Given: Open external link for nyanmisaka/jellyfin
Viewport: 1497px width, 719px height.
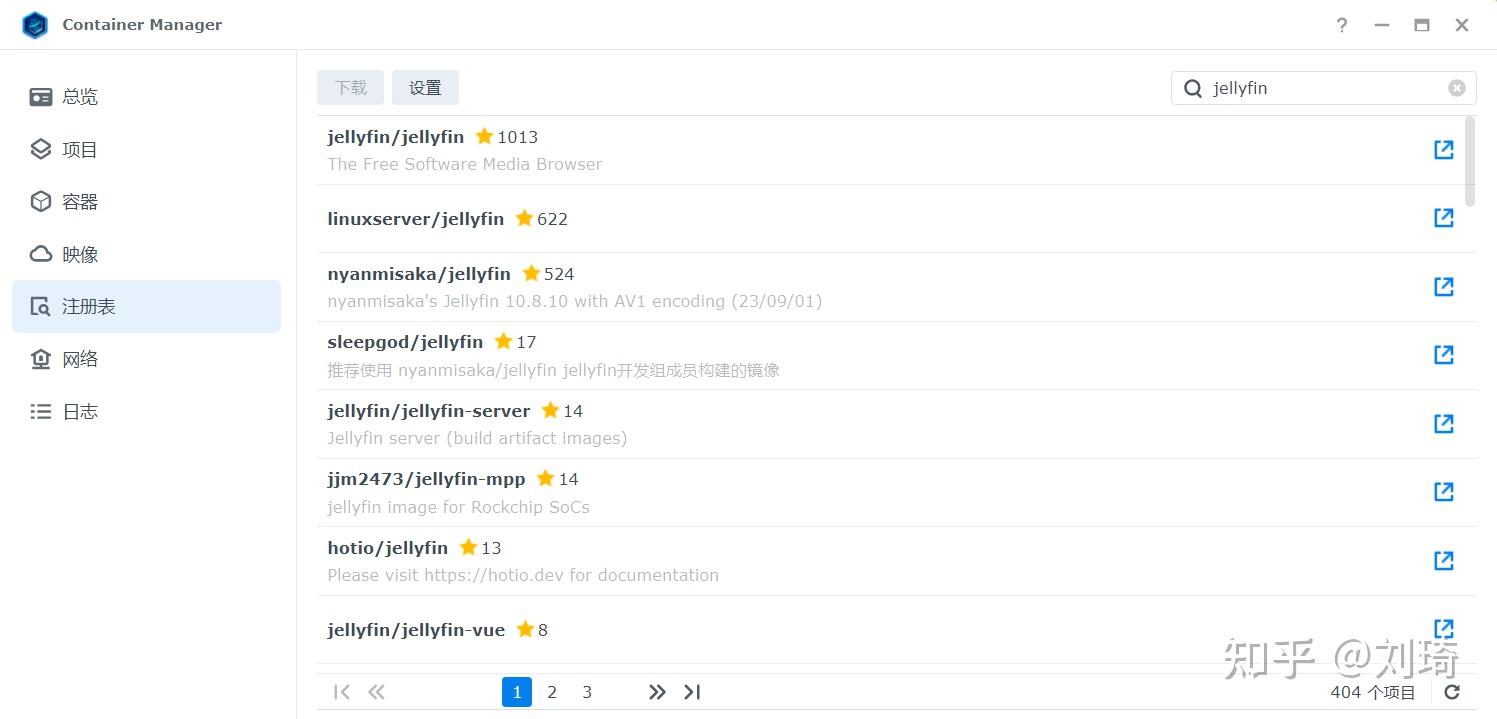Looking at the screenshot, I should tap(1443, 287).
